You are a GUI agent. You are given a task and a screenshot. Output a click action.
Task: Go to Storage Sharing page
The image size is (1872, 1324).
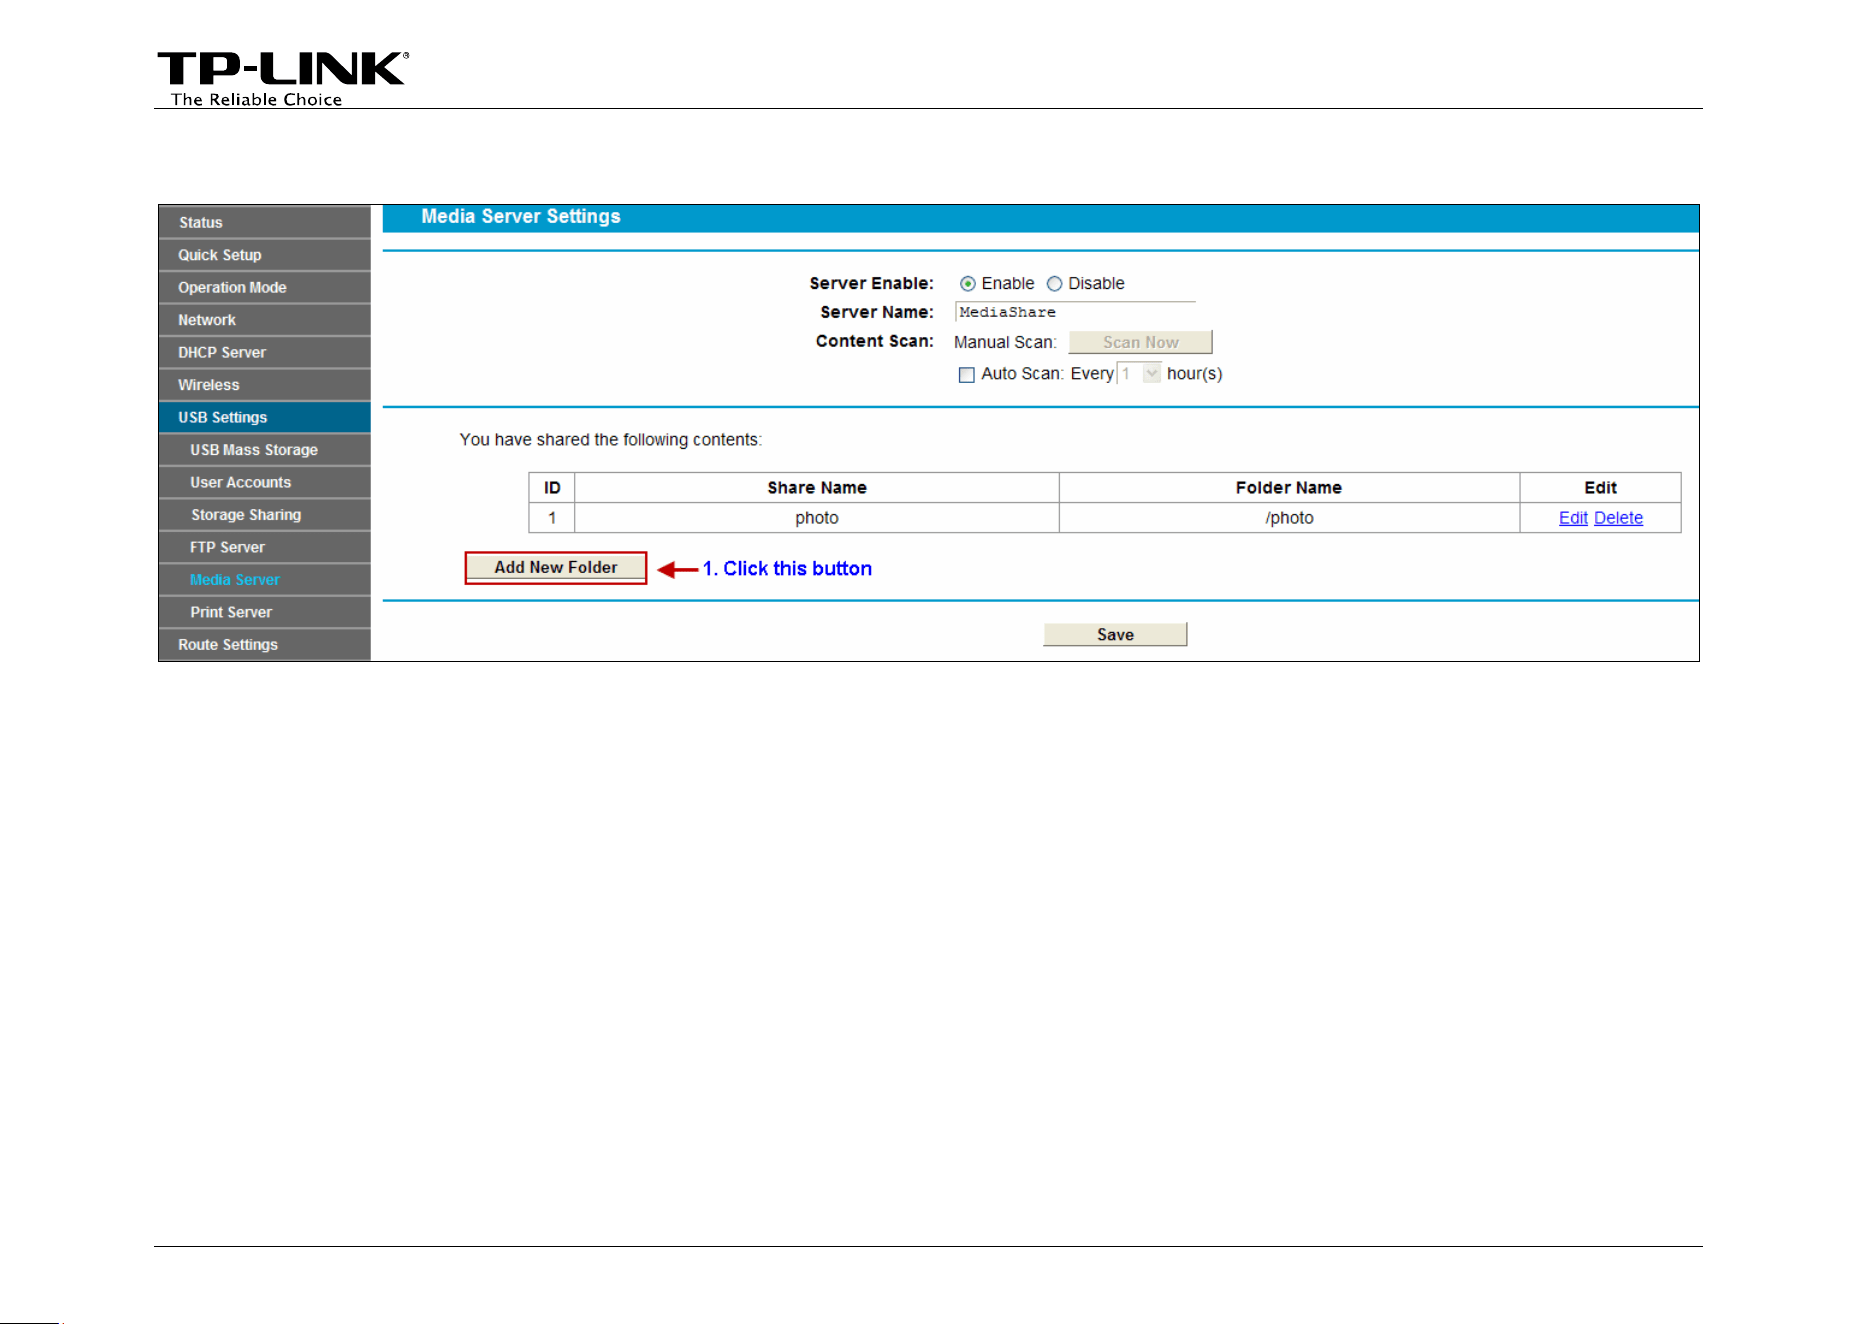pos(264,515)
